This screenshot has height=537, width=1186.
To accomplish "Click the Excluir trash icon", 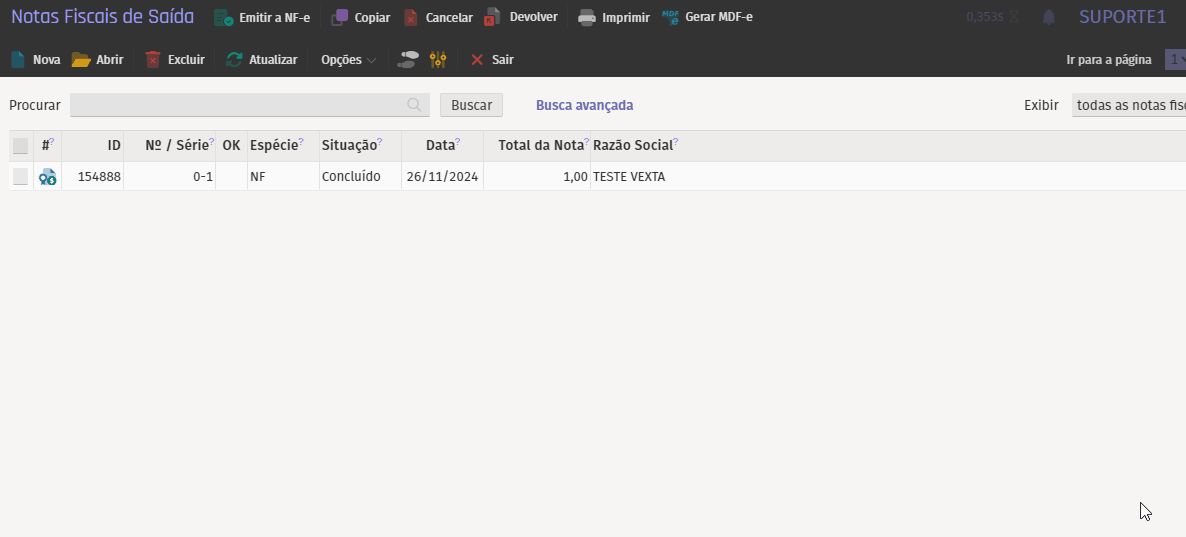I will [153, 60].
